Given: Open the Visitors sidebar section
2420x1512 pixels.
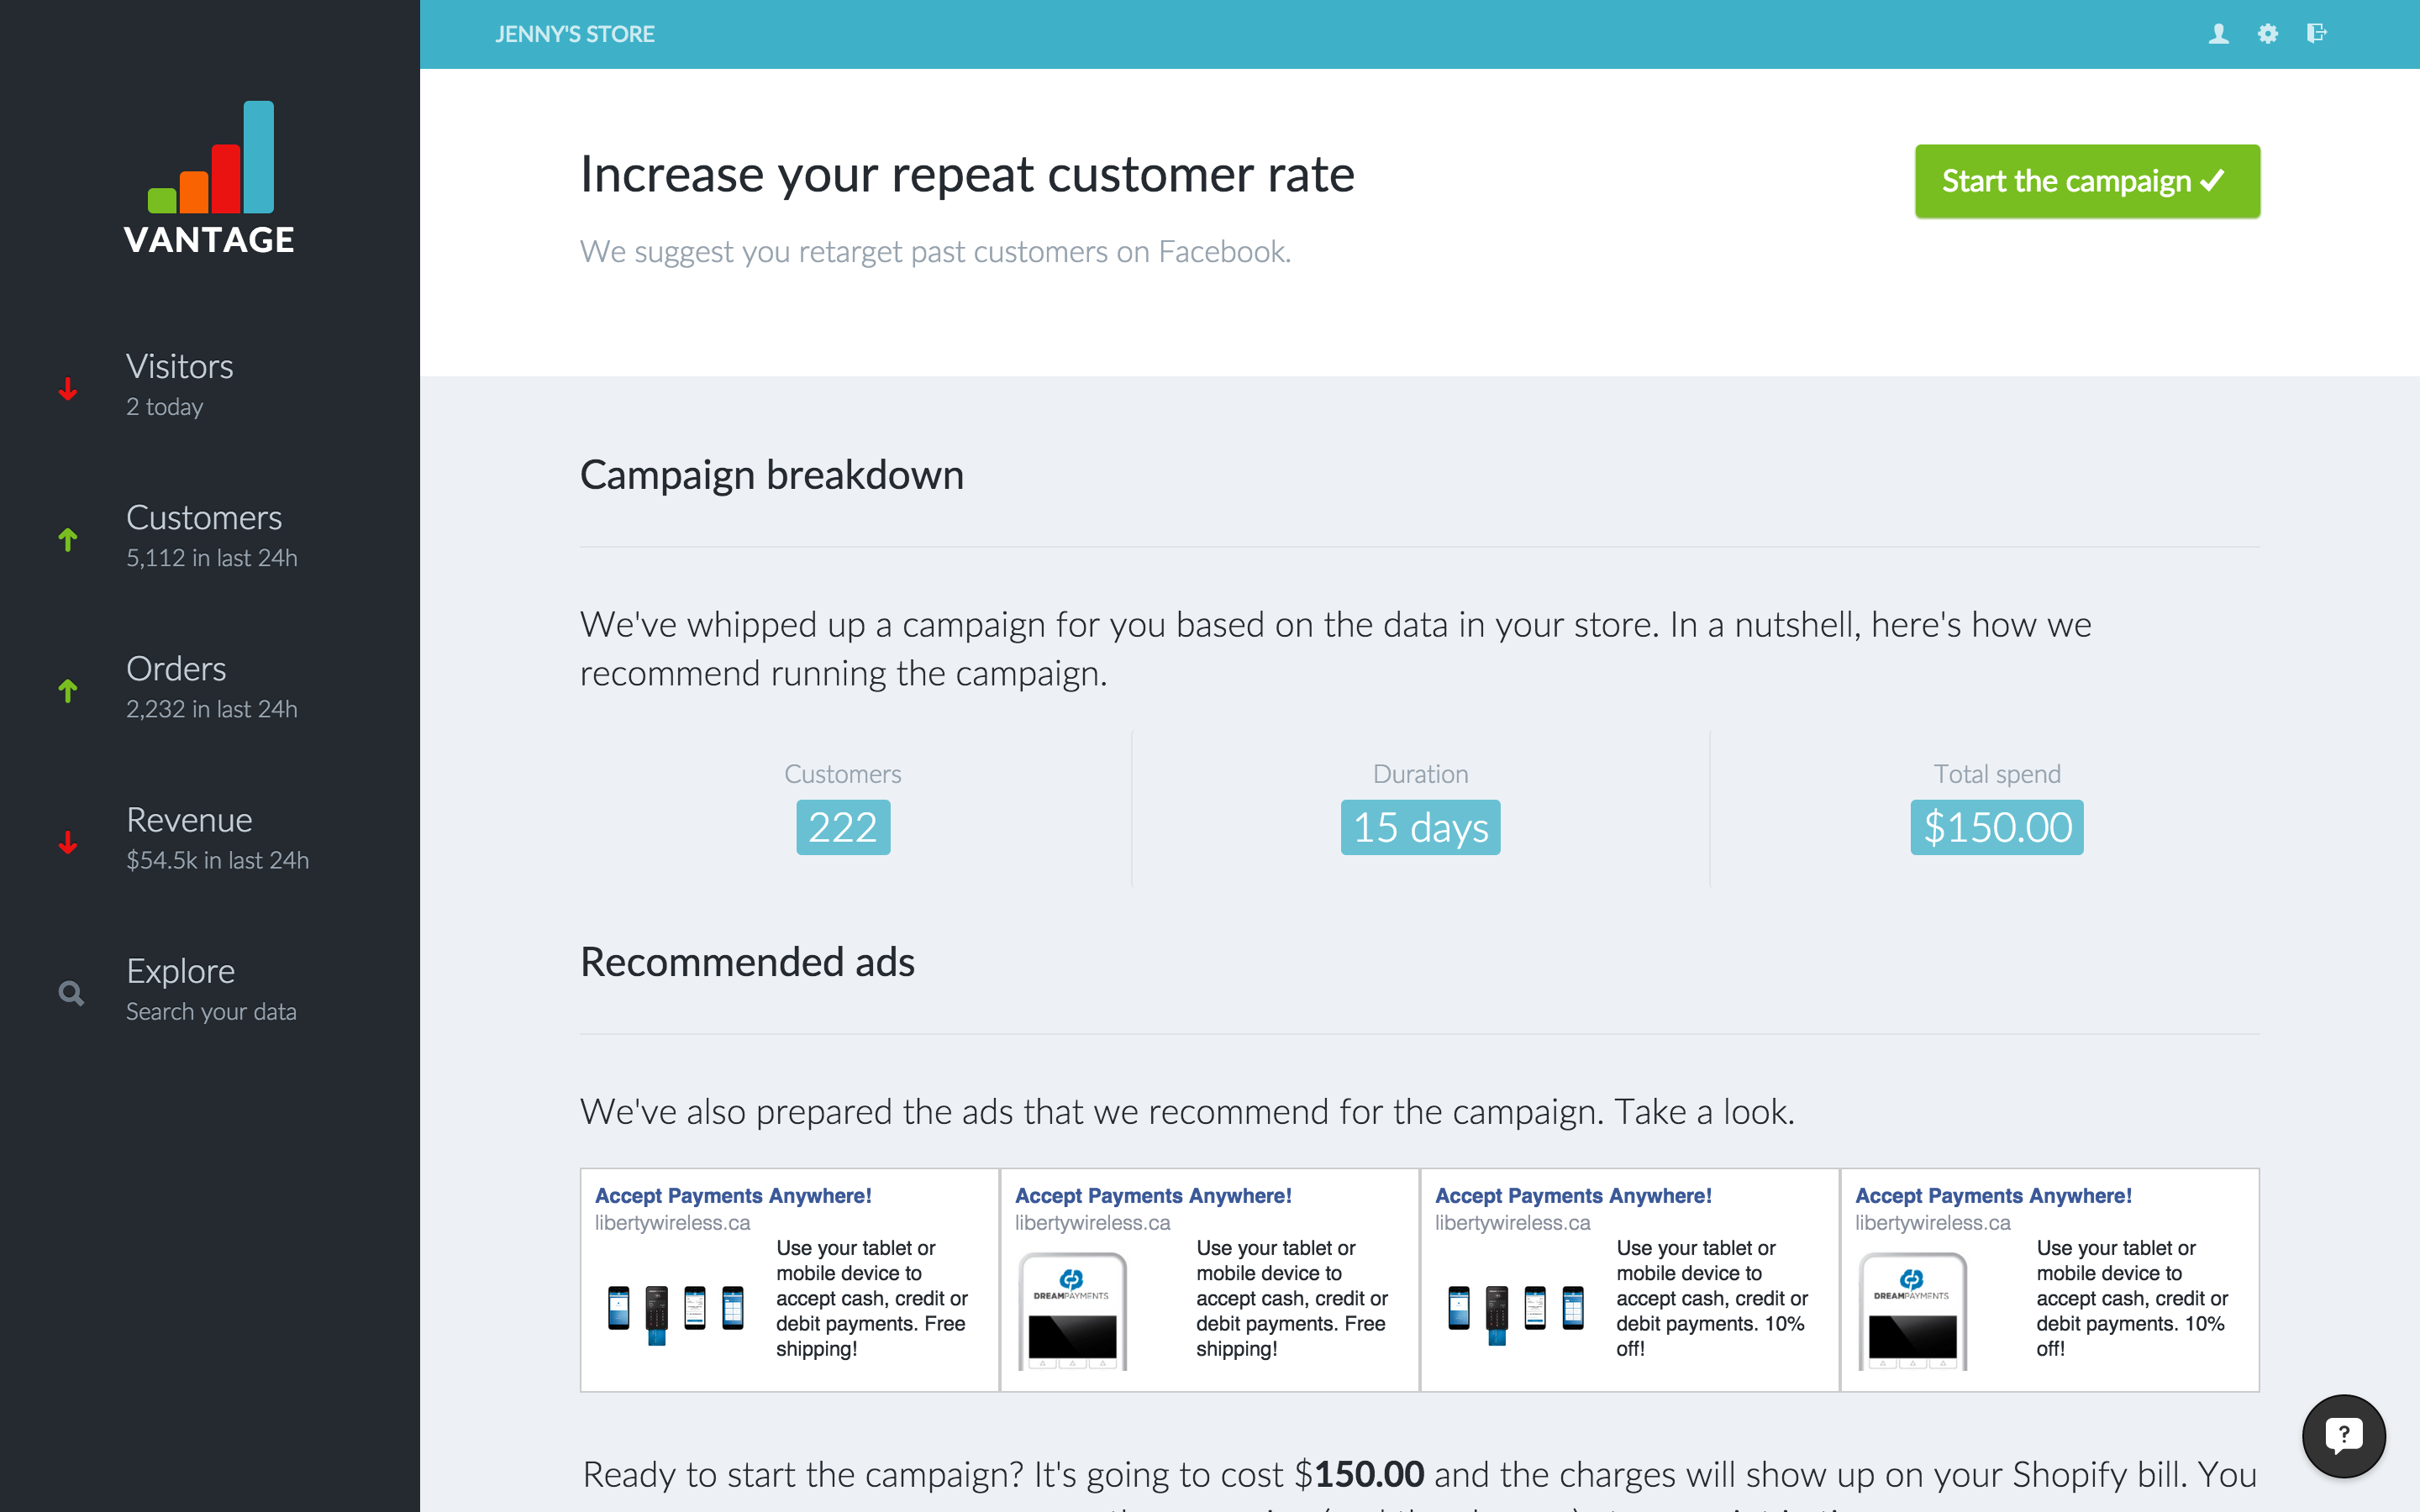Looking at the screenshot, I should (x=180, y=368).
